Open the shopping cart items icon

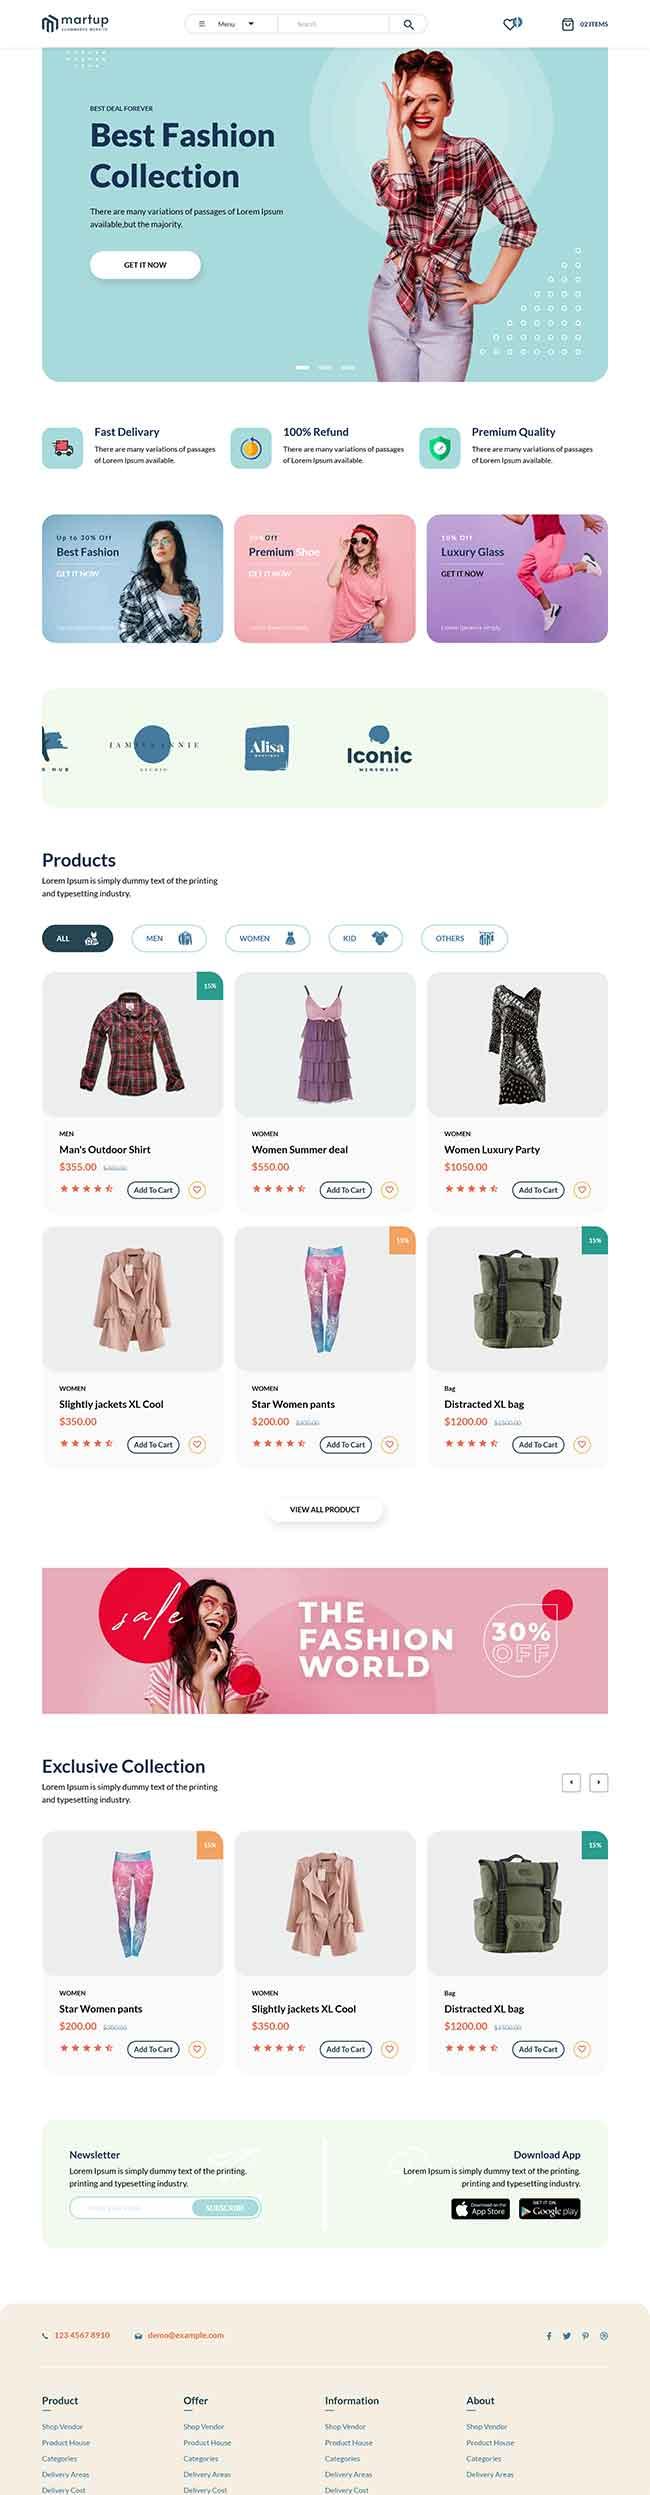[x=567, y=24]
